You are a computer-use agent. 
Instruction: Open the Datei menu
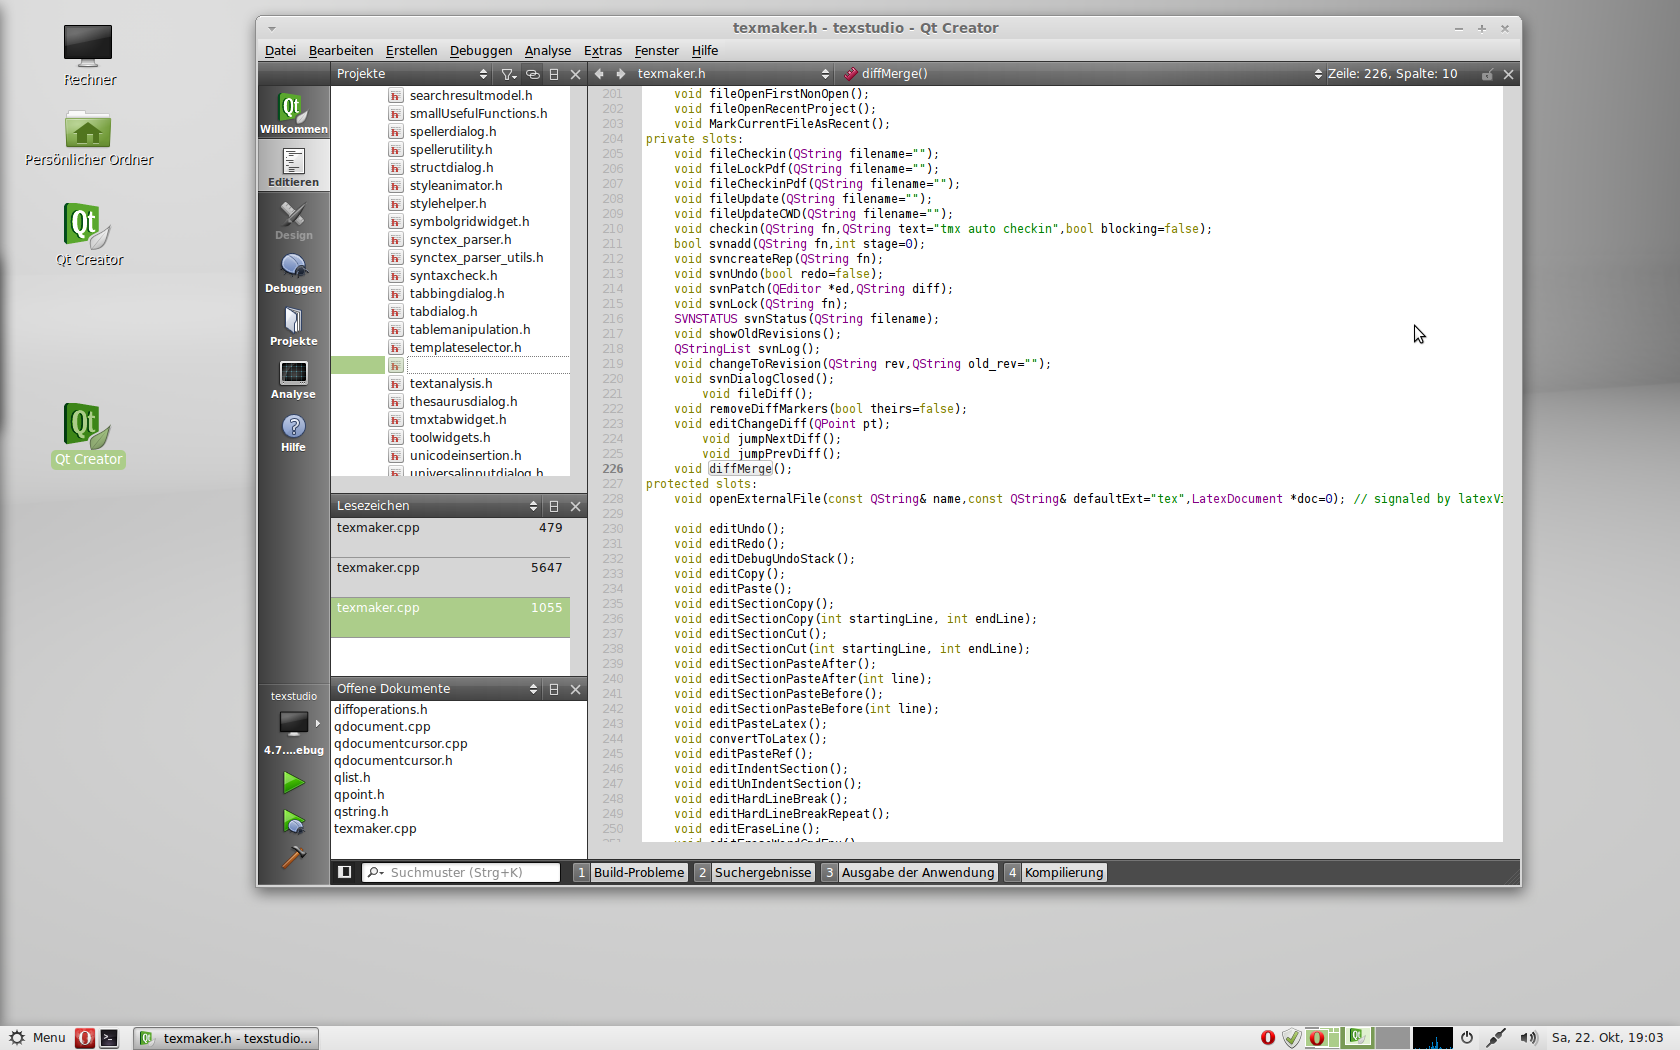(280, 51)
